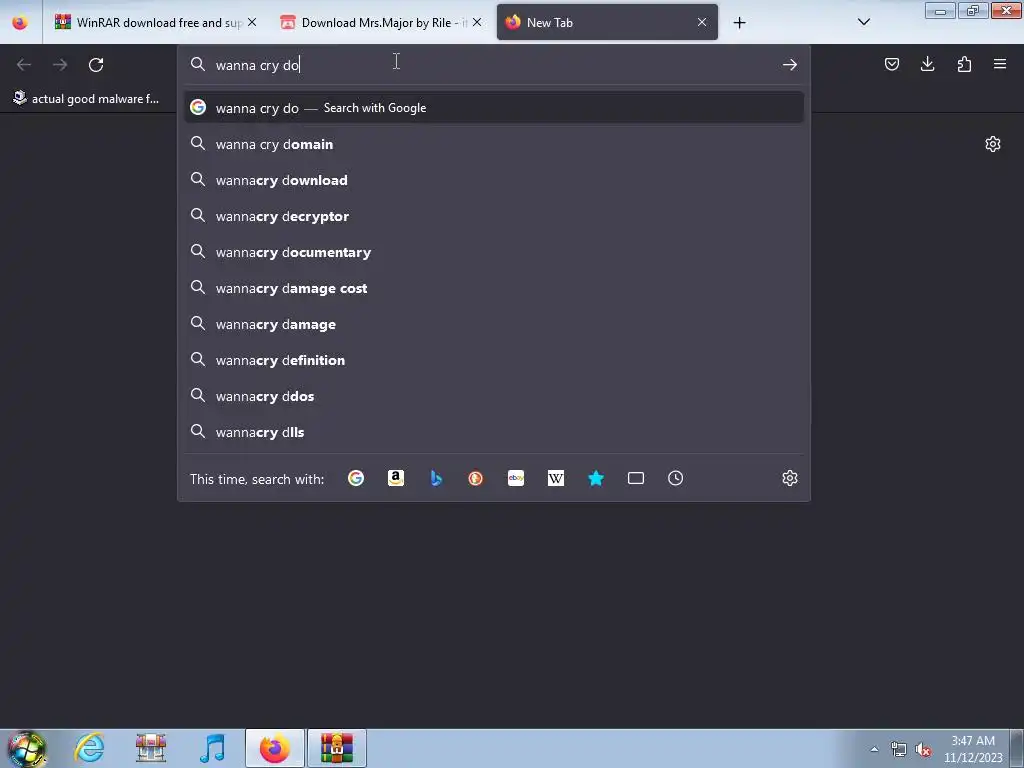Search this time with Bing
The height and width of the screenshot is (768, 1024).
(436, 478)
